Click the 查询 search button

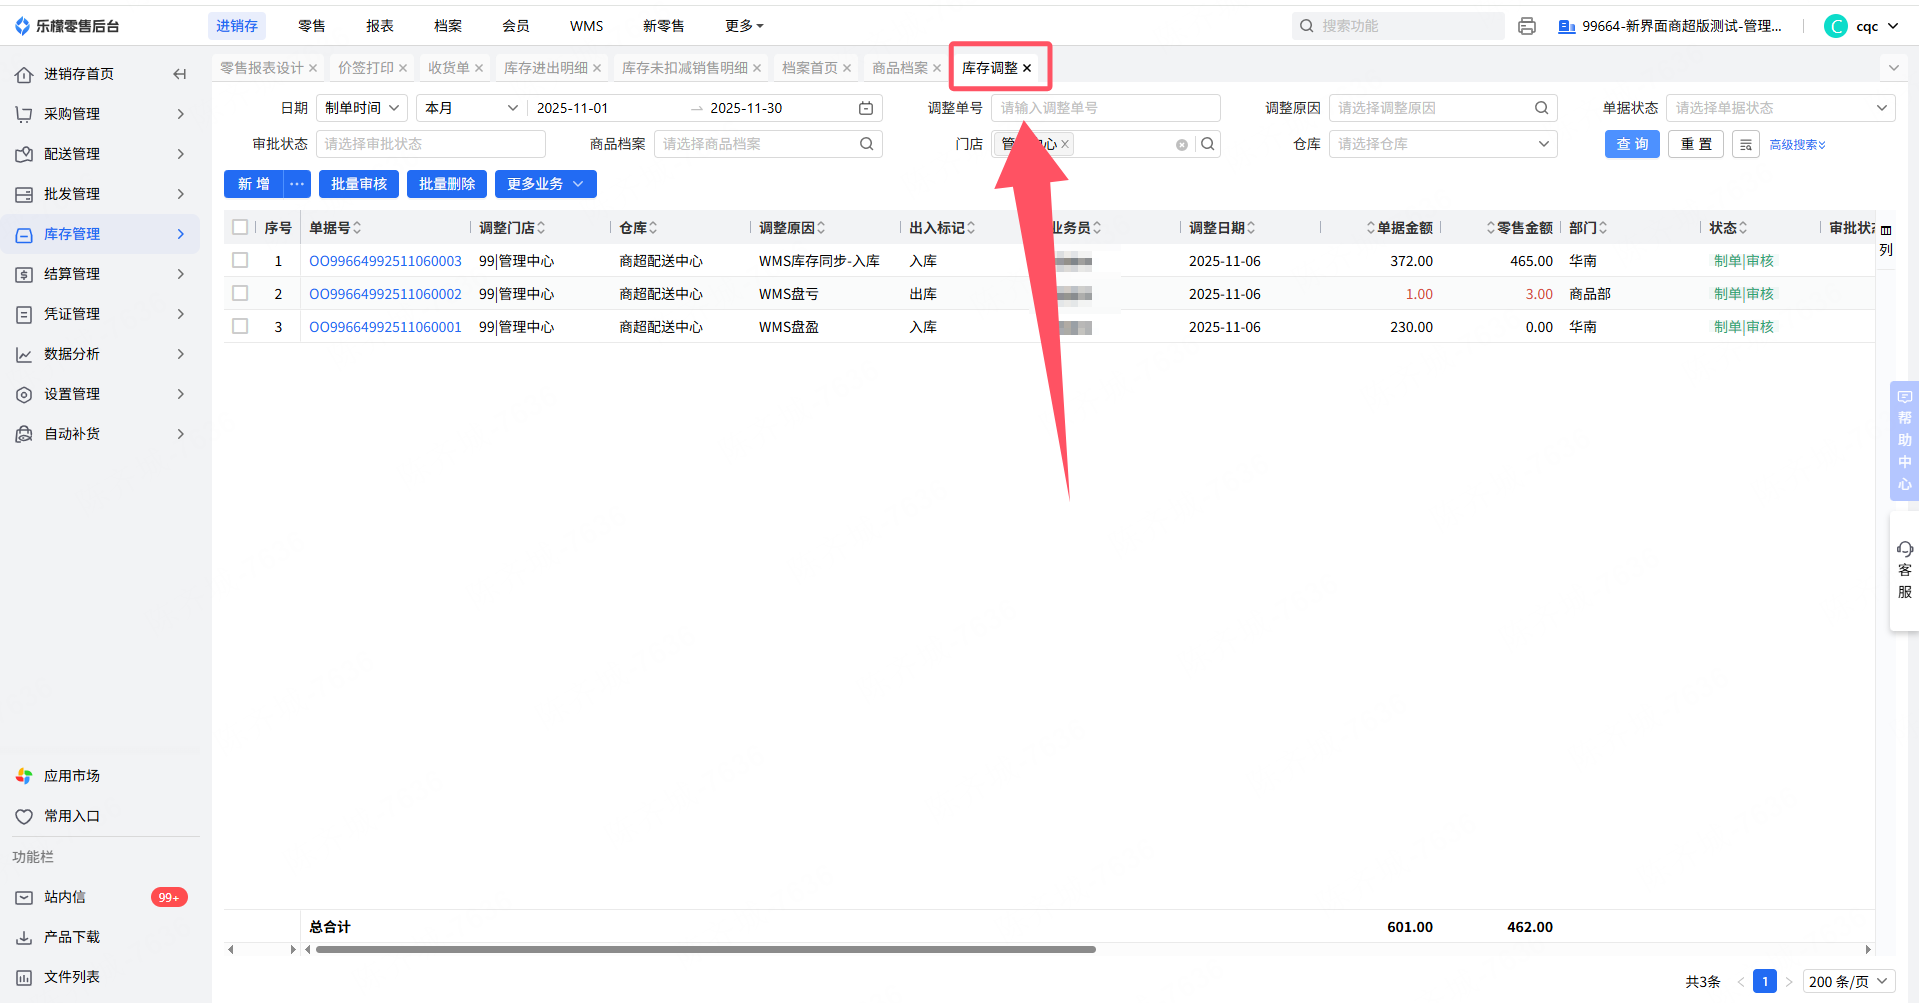[x=1633, y=144]
